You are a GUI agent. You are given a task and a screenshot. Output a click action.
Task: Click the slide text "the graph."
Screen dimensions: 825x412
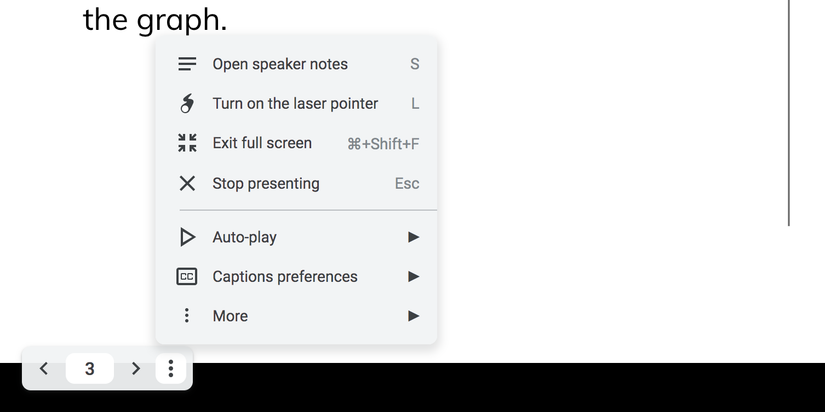pos(154,18)
